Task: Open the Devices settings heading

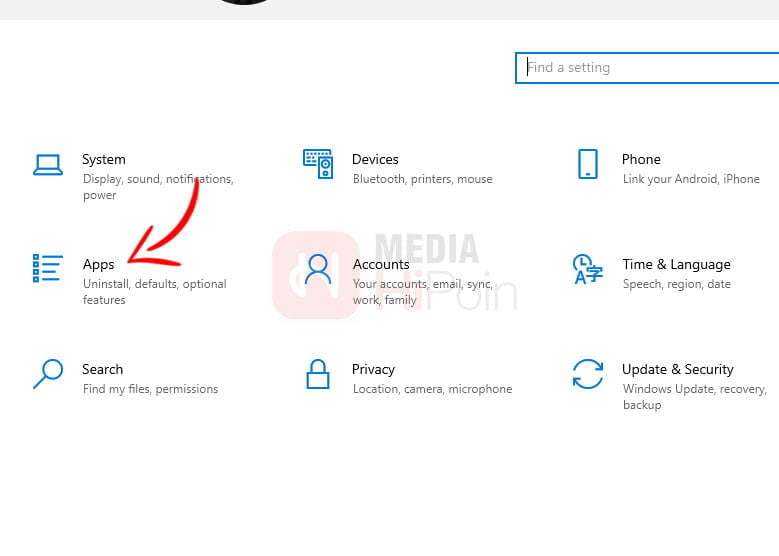Action: (x=375, y=159)
